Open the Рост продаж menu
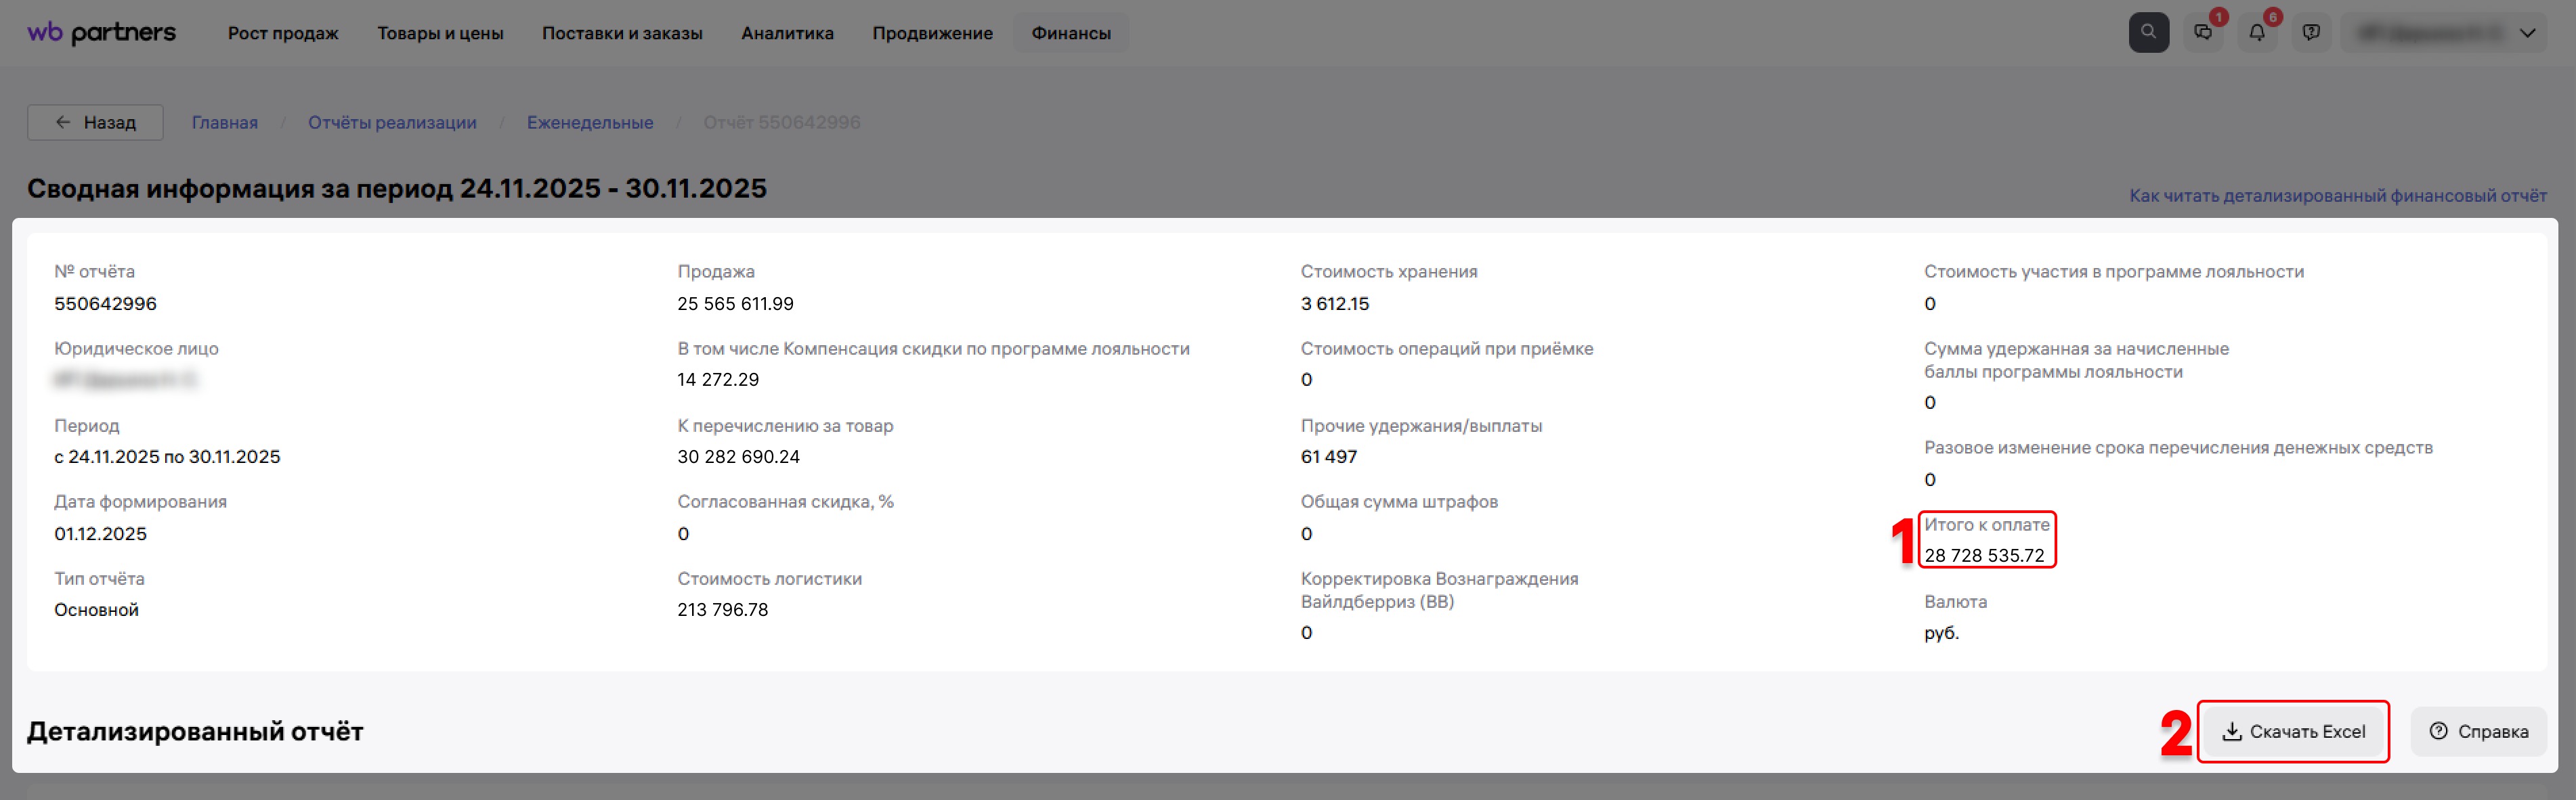The image size is (2576, 800). [x=283, y=33]
